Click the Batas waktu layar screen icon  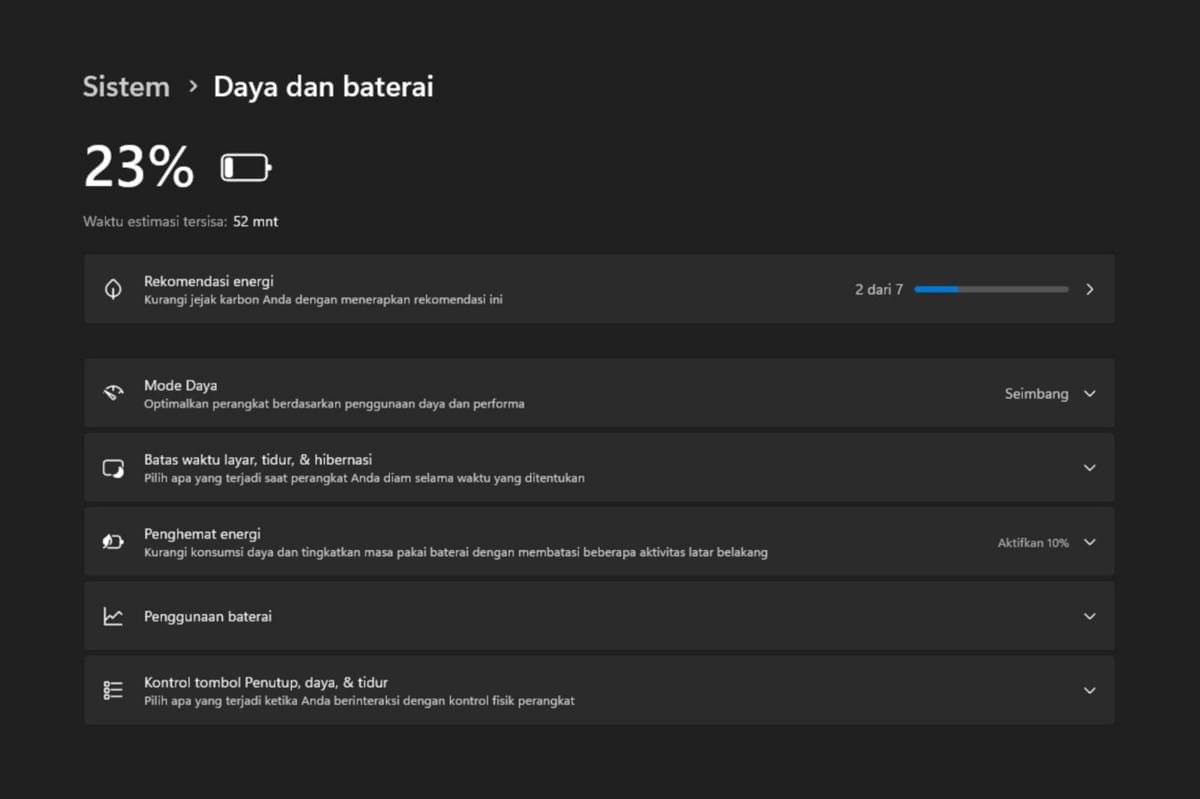pos(113,468)
